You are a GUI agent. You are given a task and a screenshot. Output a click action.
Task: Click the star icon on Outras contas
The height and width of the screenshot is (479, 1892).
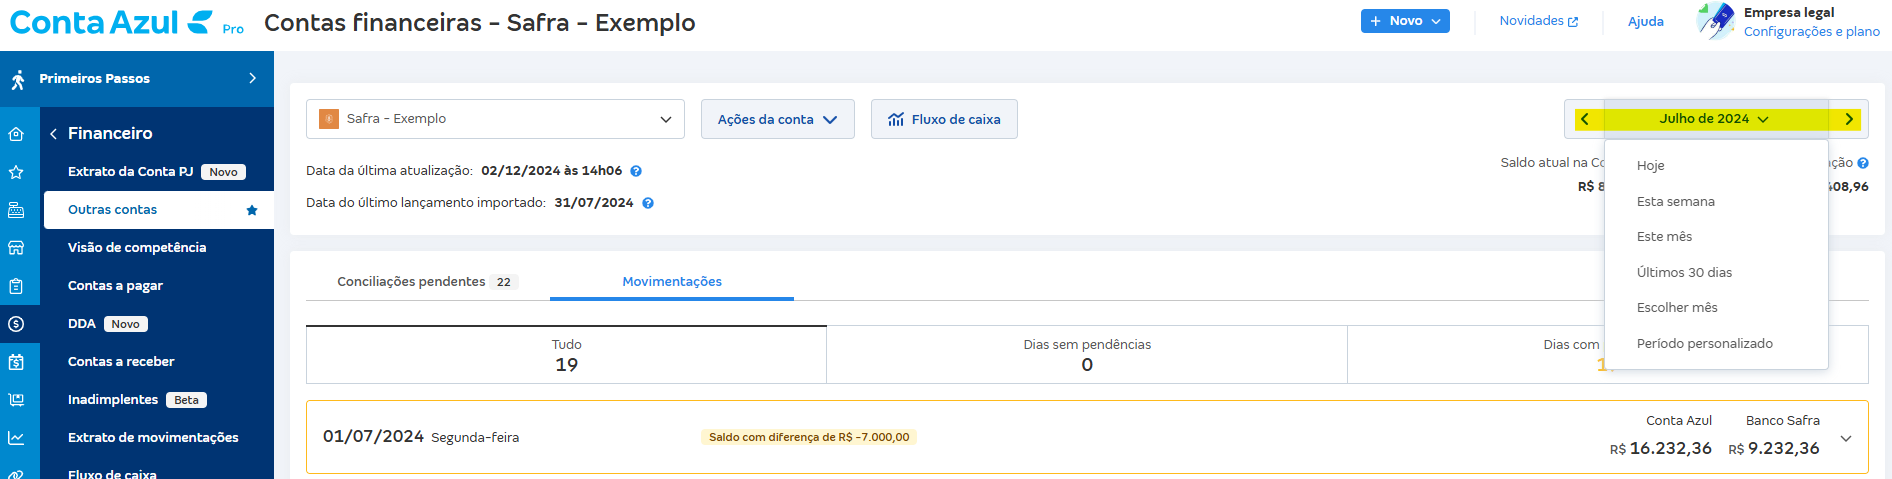pyautogui.click(x=252, y=210)
